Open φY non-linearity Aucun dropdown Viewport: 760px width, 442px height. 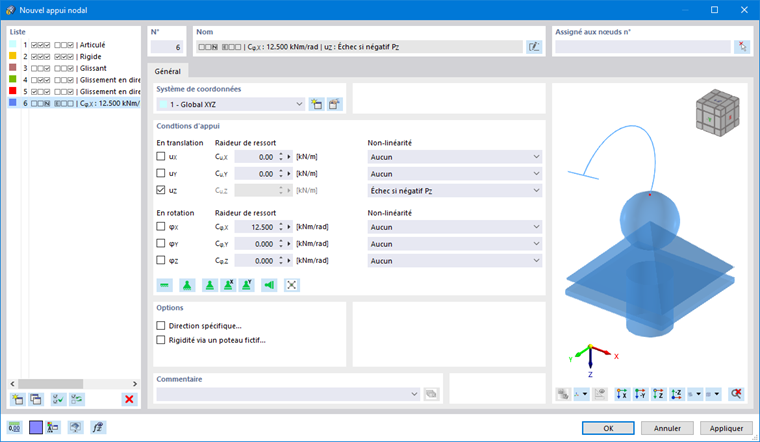(x=455, y=244)
